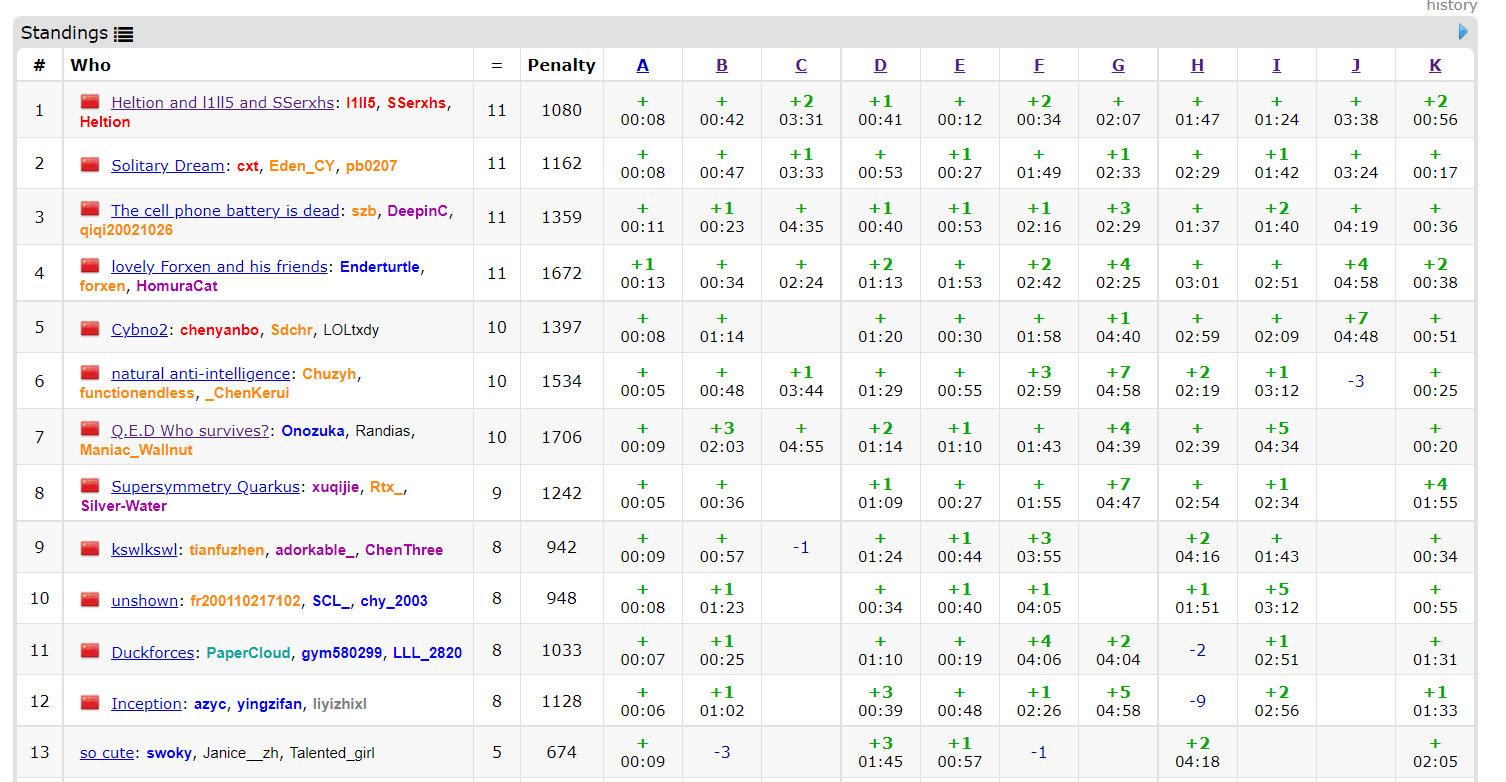1506x782 pixels.
Task: Click the -9 result cell for Inception
Action: pos(1197,702)
